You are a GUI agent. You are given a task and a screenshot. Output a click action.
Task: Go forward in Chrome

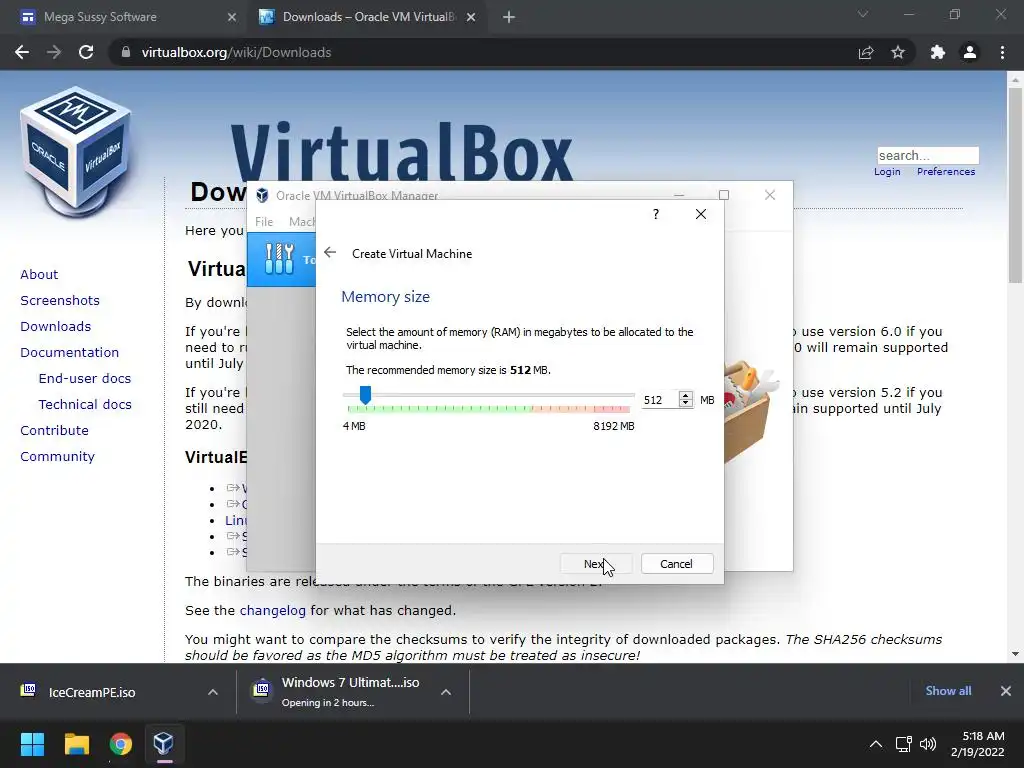[x=54, y=52]
